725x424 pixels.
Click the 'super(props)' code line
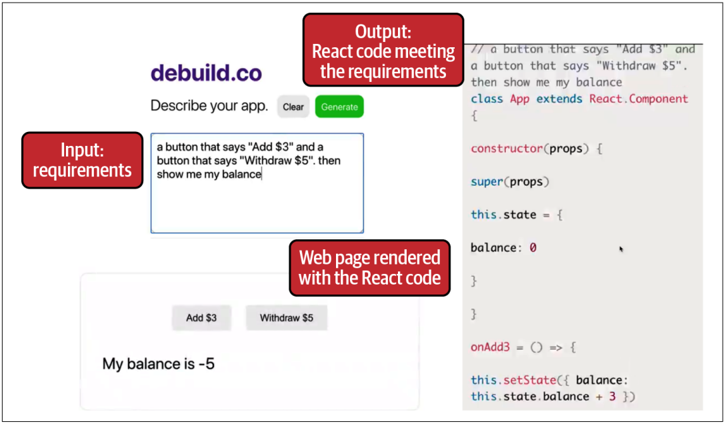(510, 182)
